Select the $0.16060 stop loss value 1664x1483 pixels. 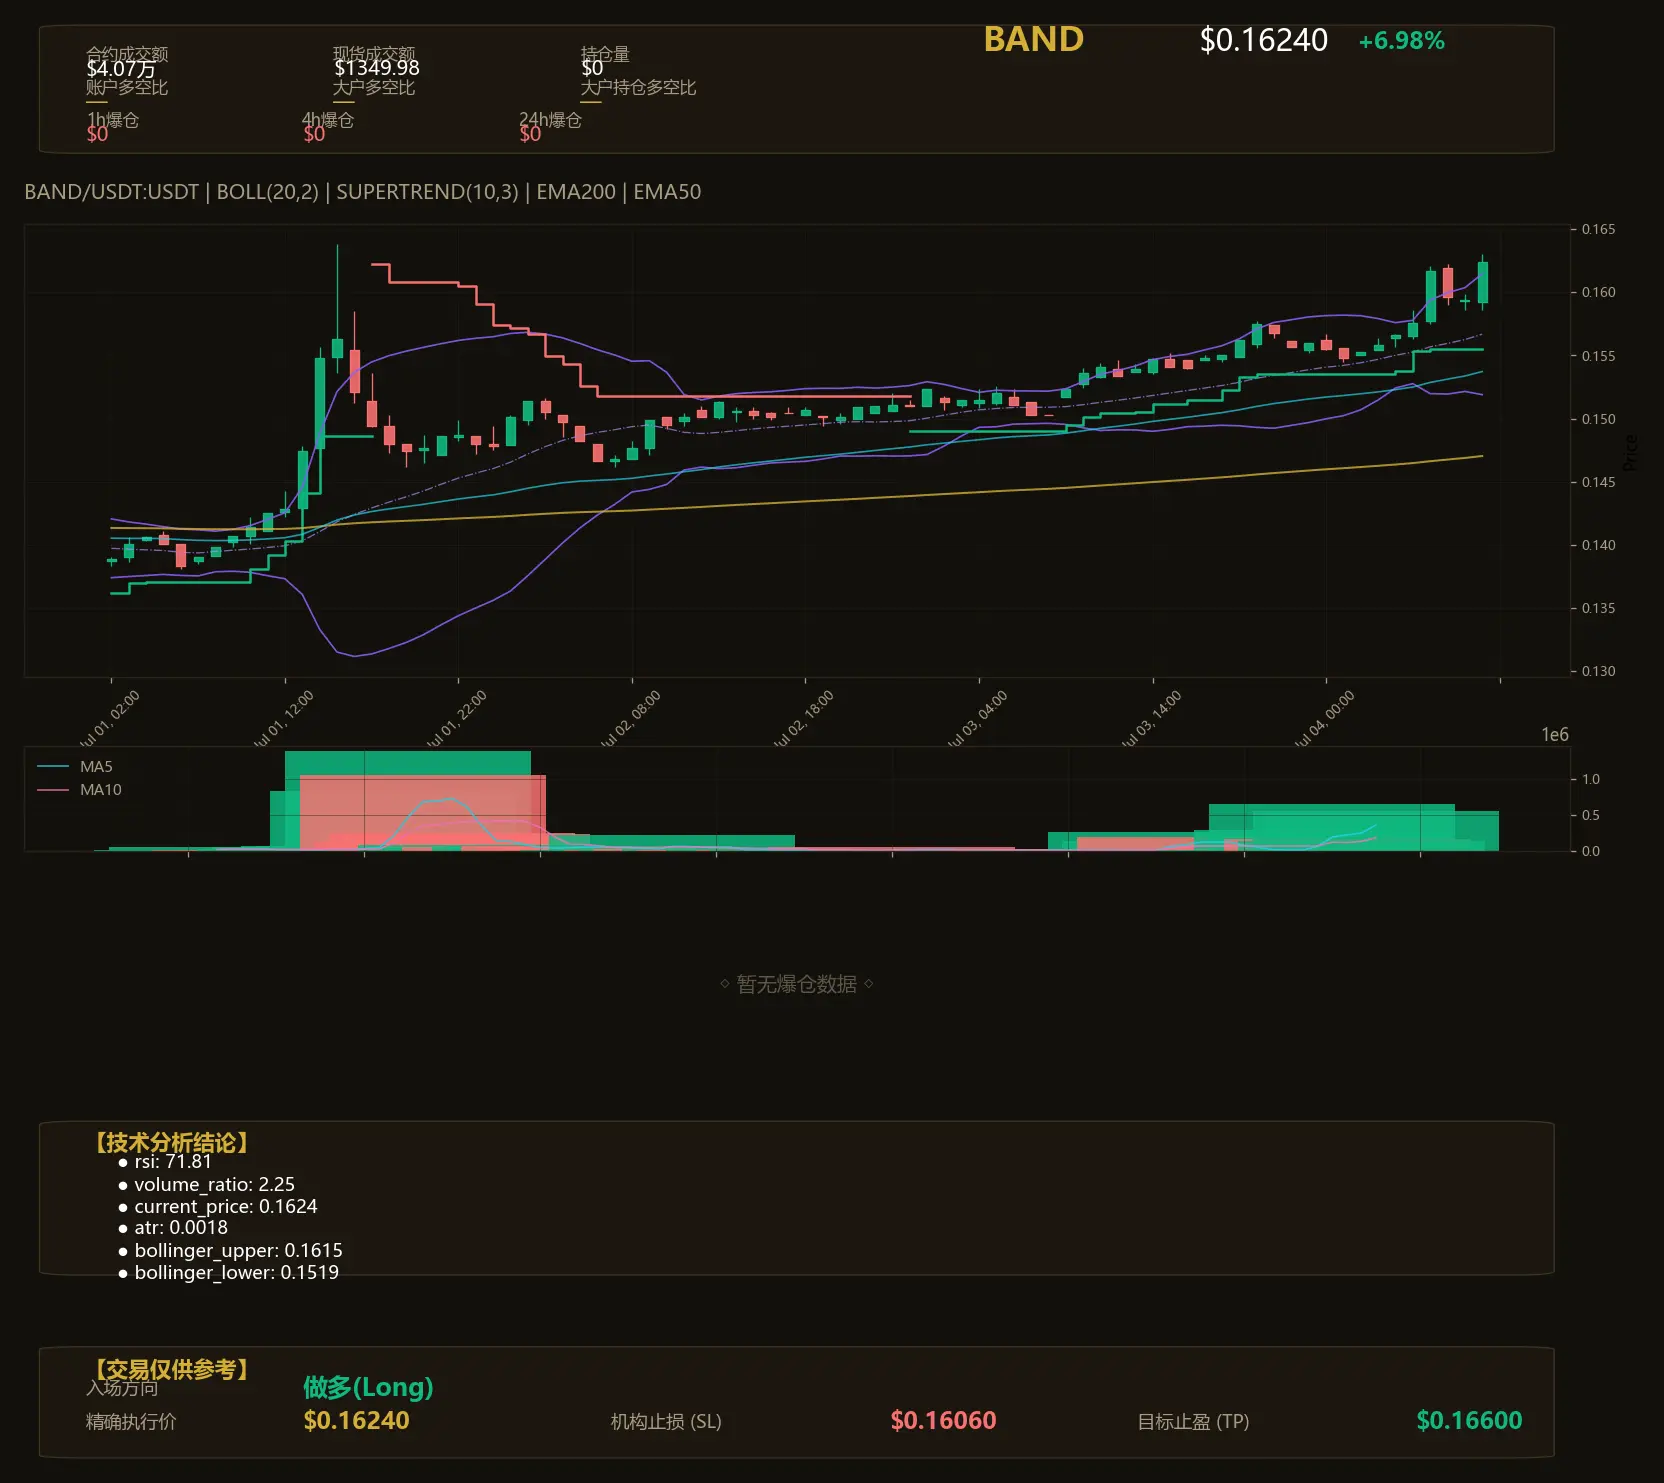[x=943, y=1420]
